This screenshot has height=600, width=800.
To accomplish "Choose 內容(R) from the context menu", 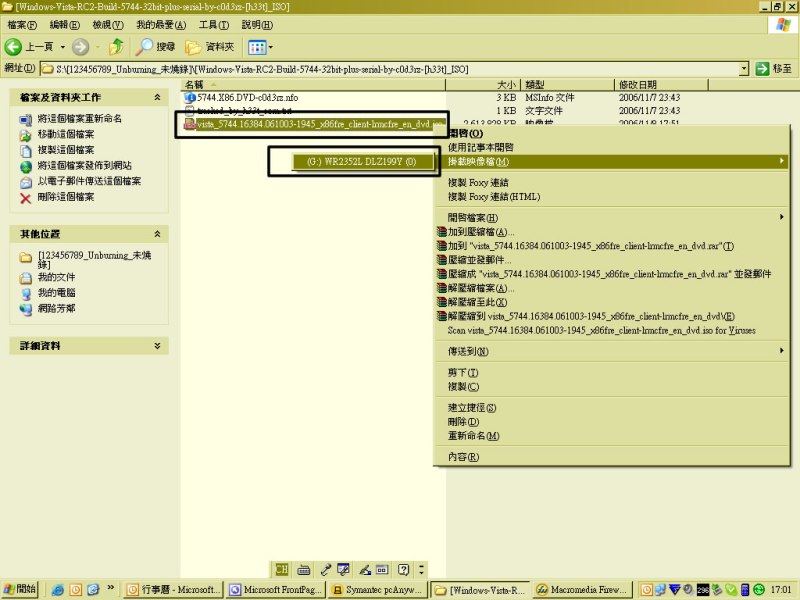I will [611, 457].
